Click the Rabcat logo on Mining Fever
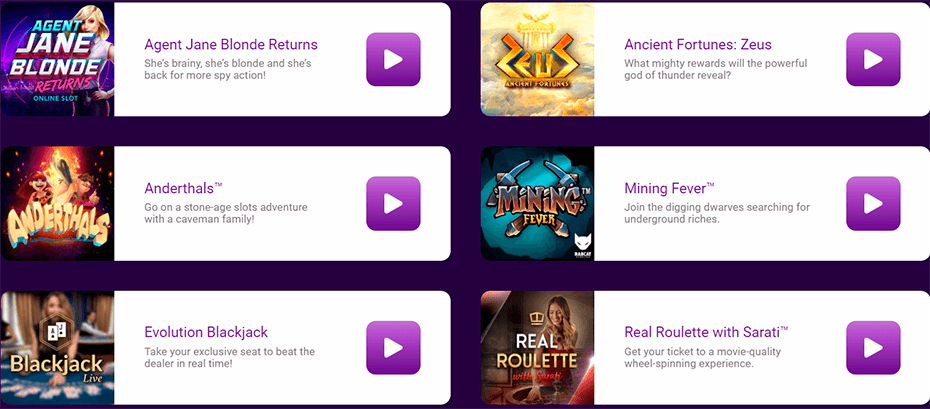The width and height of the screenshot is (930, 409). [581, 246]
